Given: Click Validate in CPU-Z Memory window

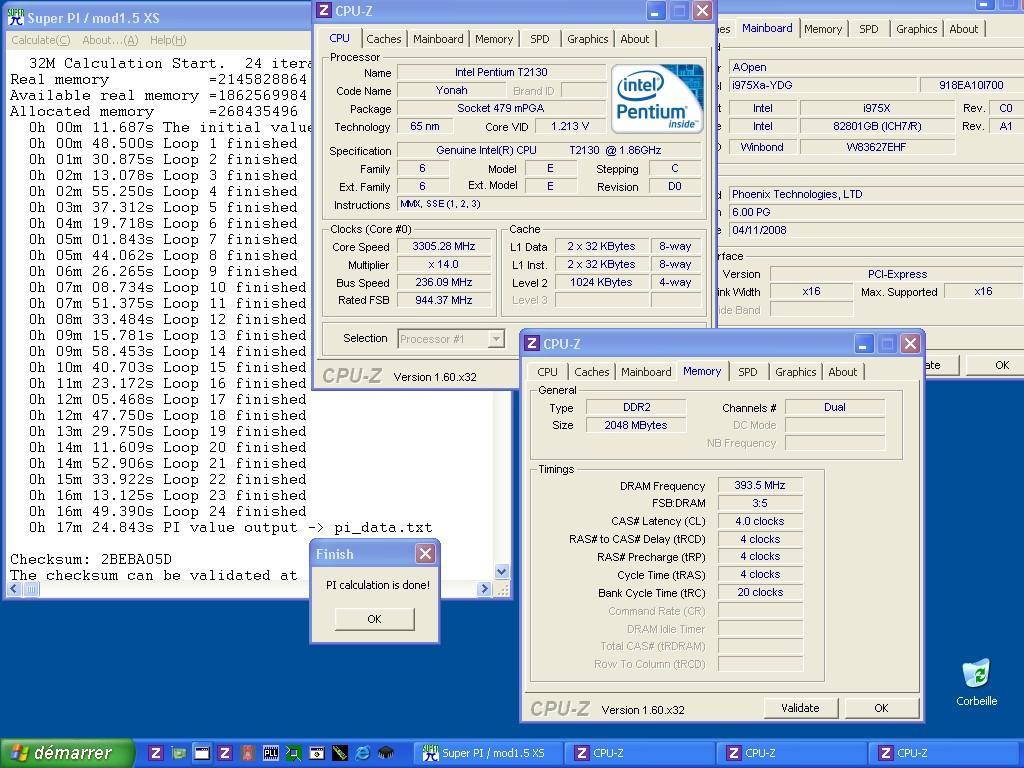Looking at the screenshot, I should point(800,708).
